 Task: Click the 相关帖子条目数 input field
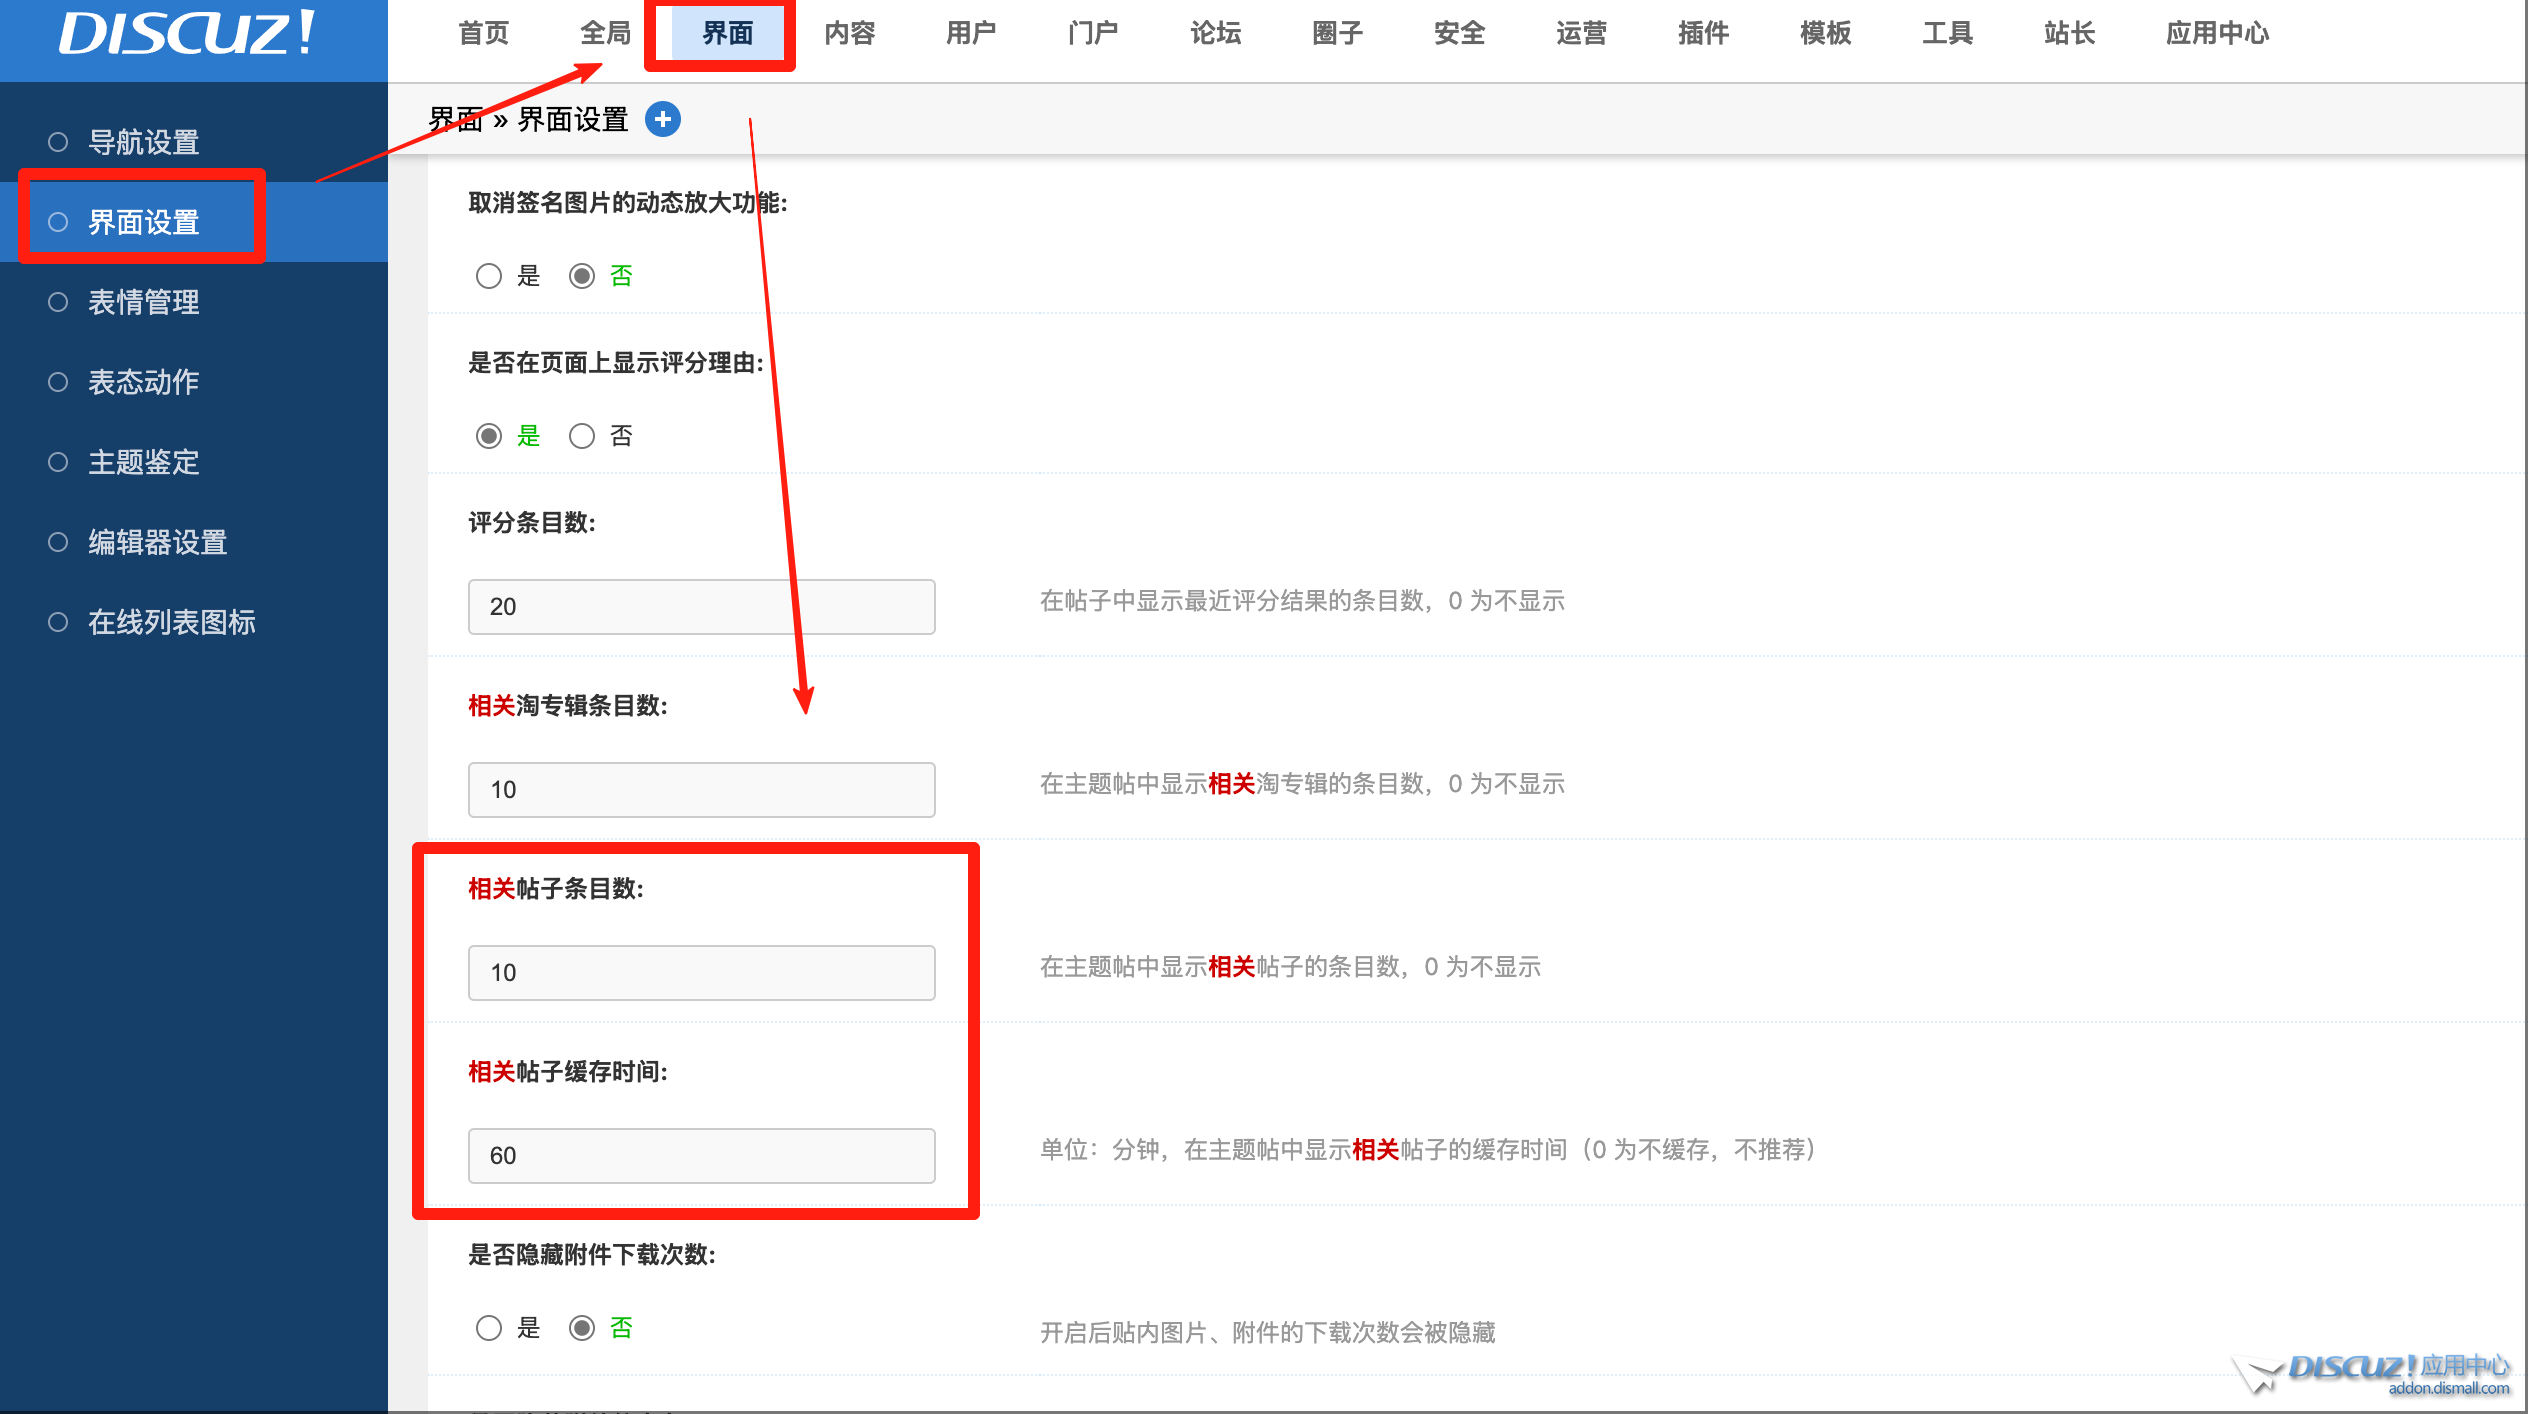pyautogui.click(x=701, y=973)
